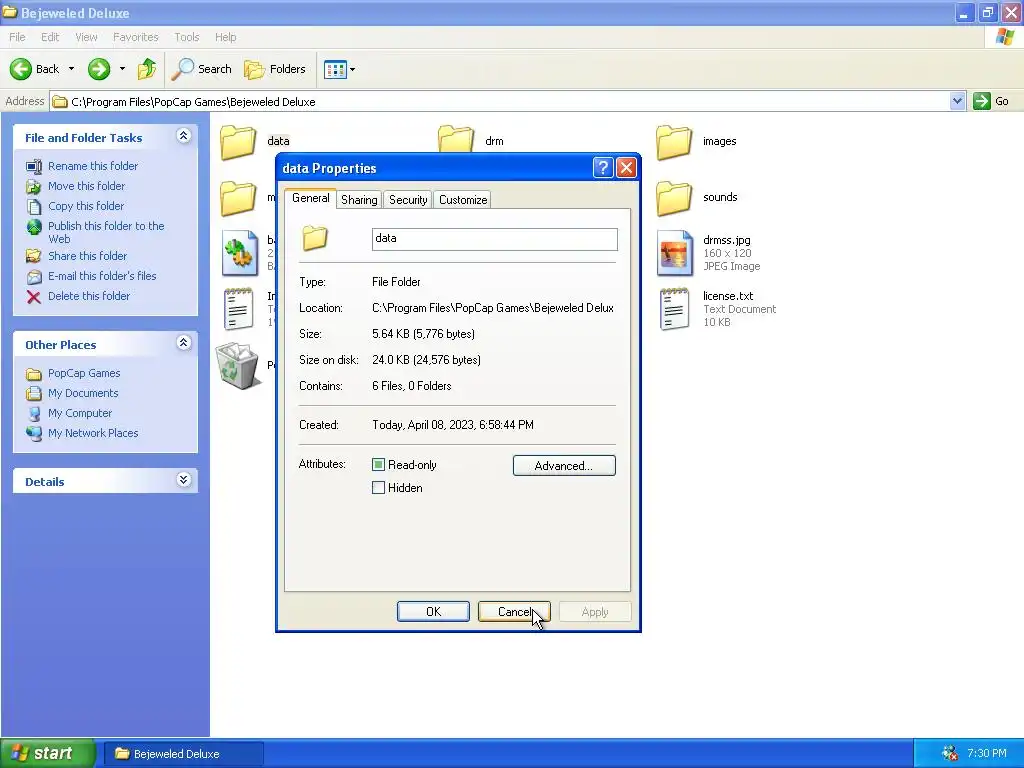The width and height of the screenshot is (1024, 768).
Task: Select the license.txt document icon
Action: [x=675, y=309]
